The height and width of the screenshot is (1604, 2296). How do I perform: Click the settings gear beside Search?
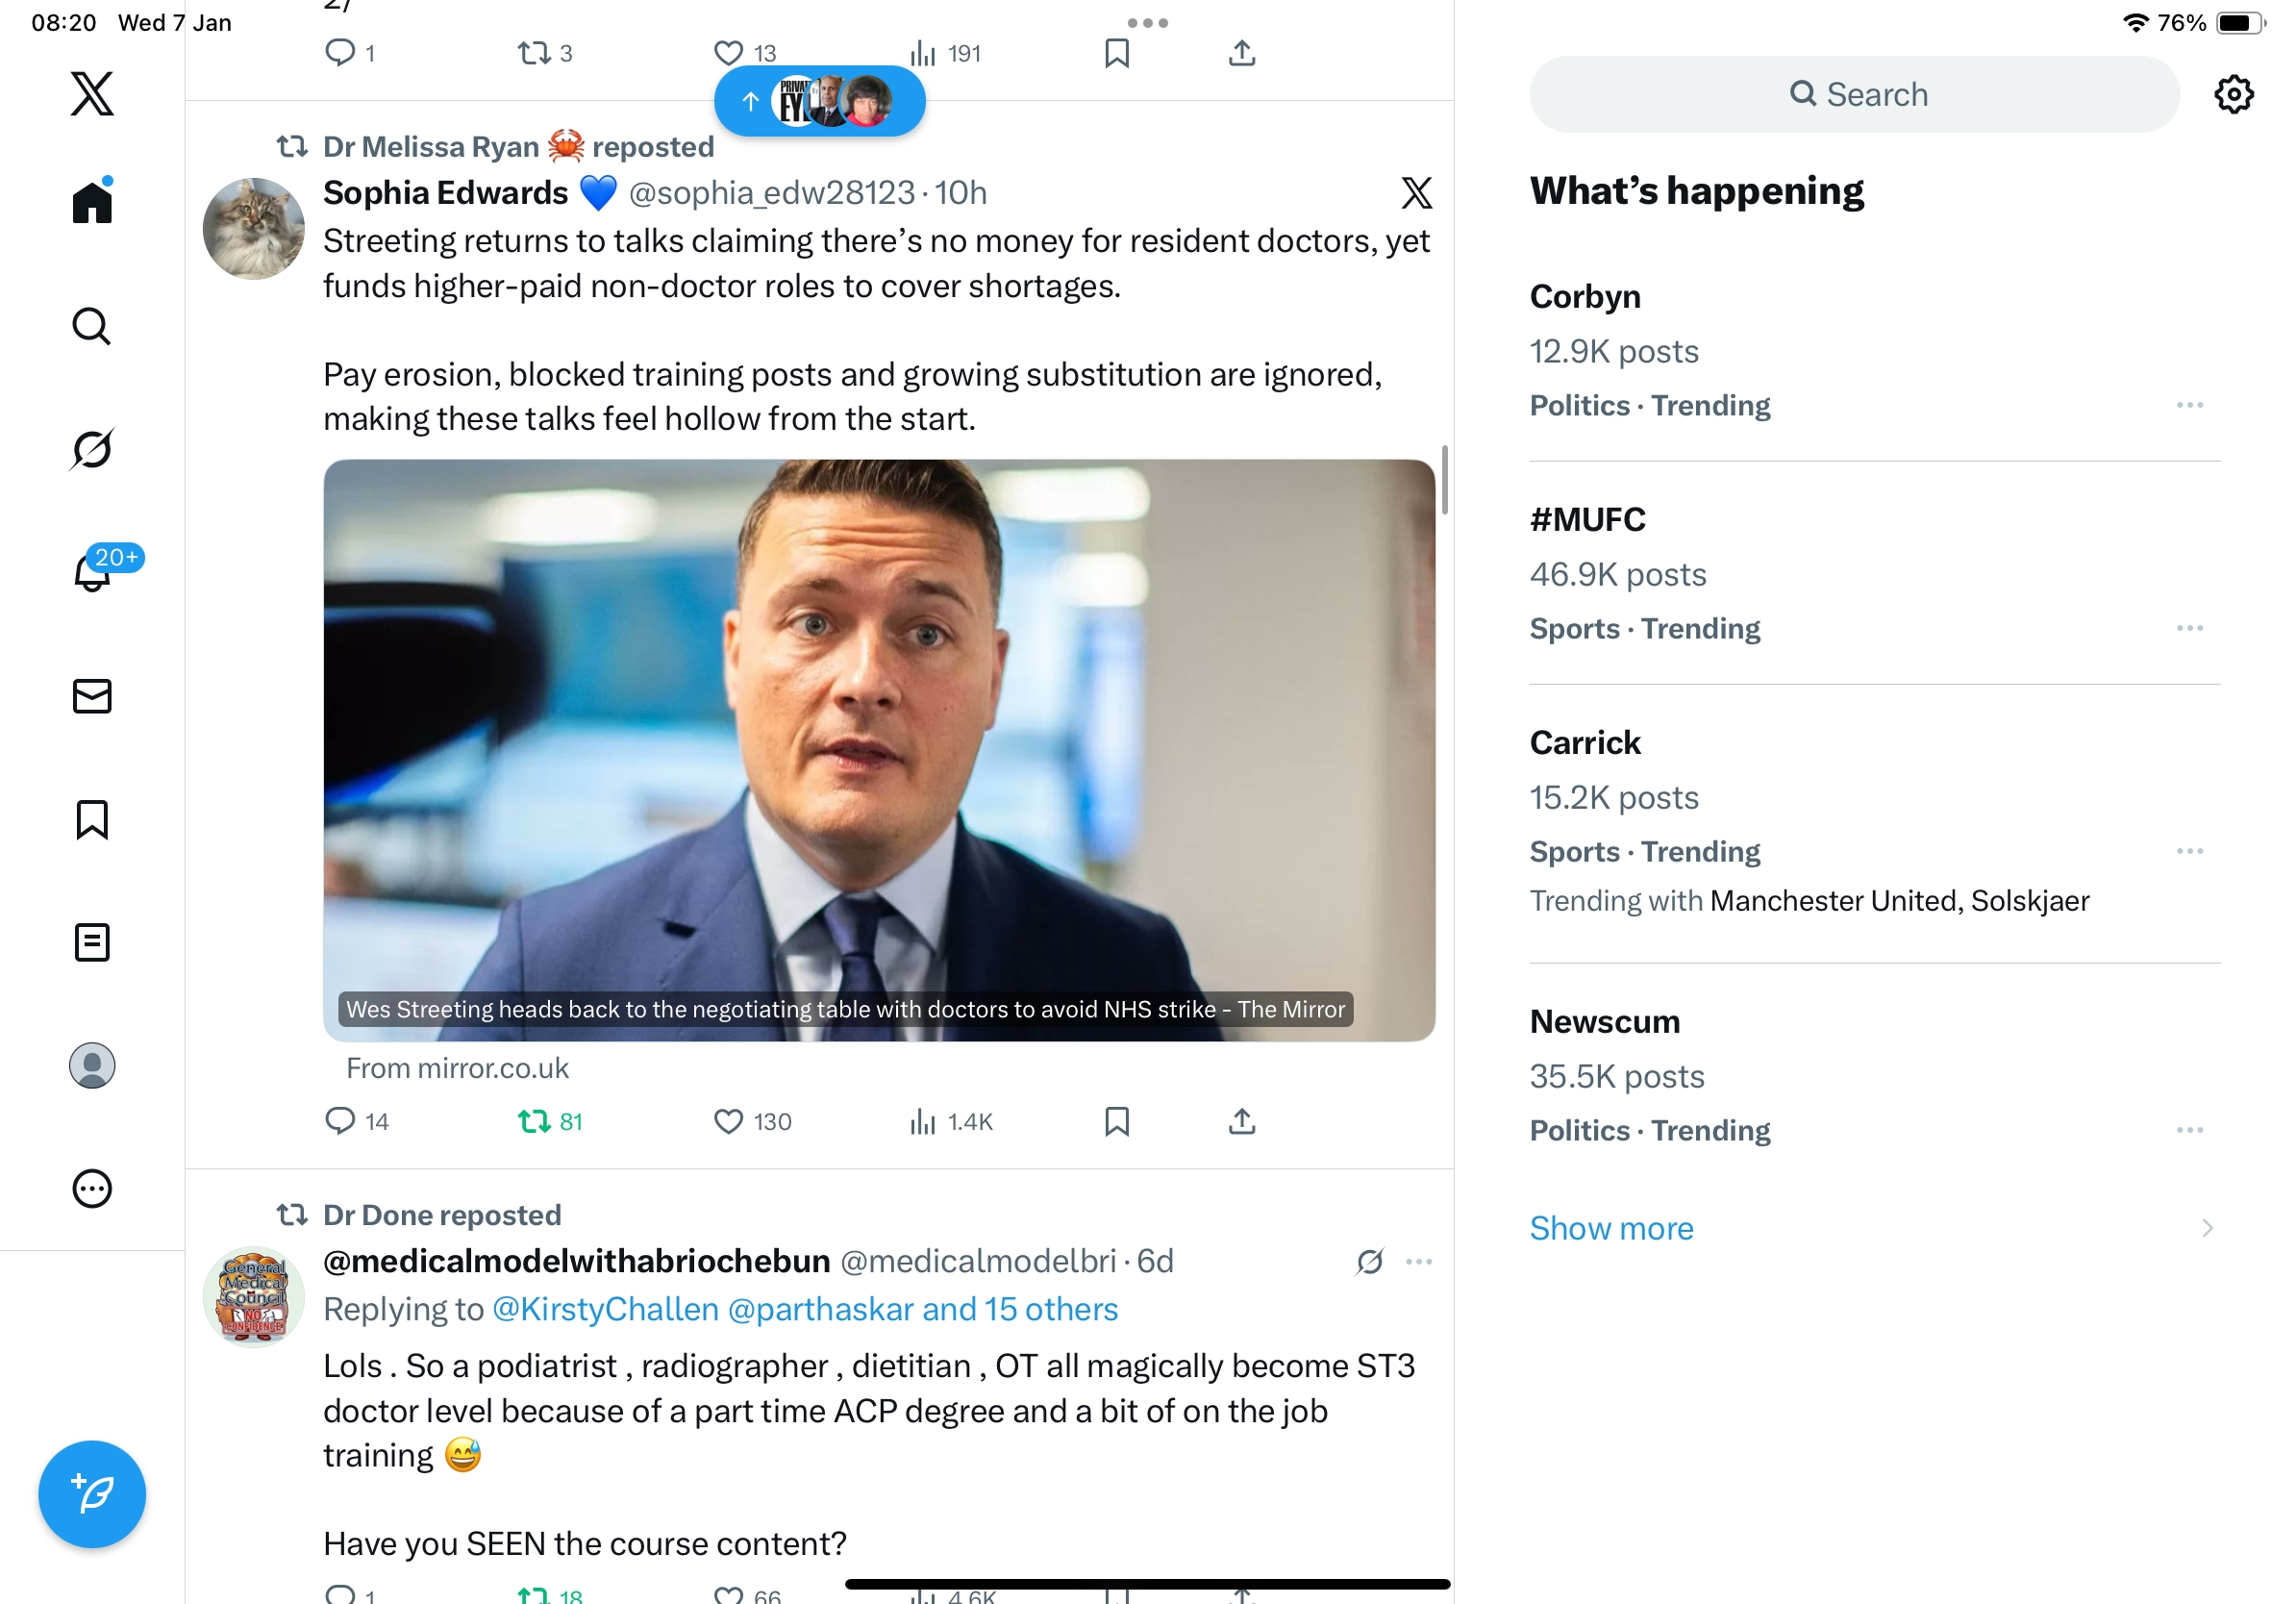[2233, 94]
